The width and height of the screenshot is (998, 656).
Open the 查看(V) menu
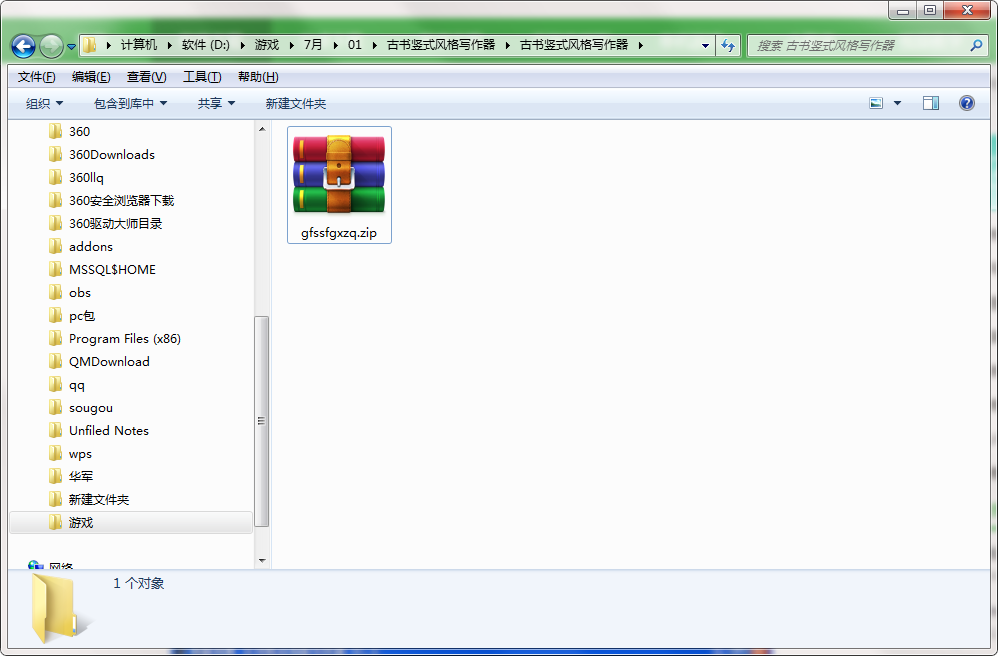pos(146,77)
